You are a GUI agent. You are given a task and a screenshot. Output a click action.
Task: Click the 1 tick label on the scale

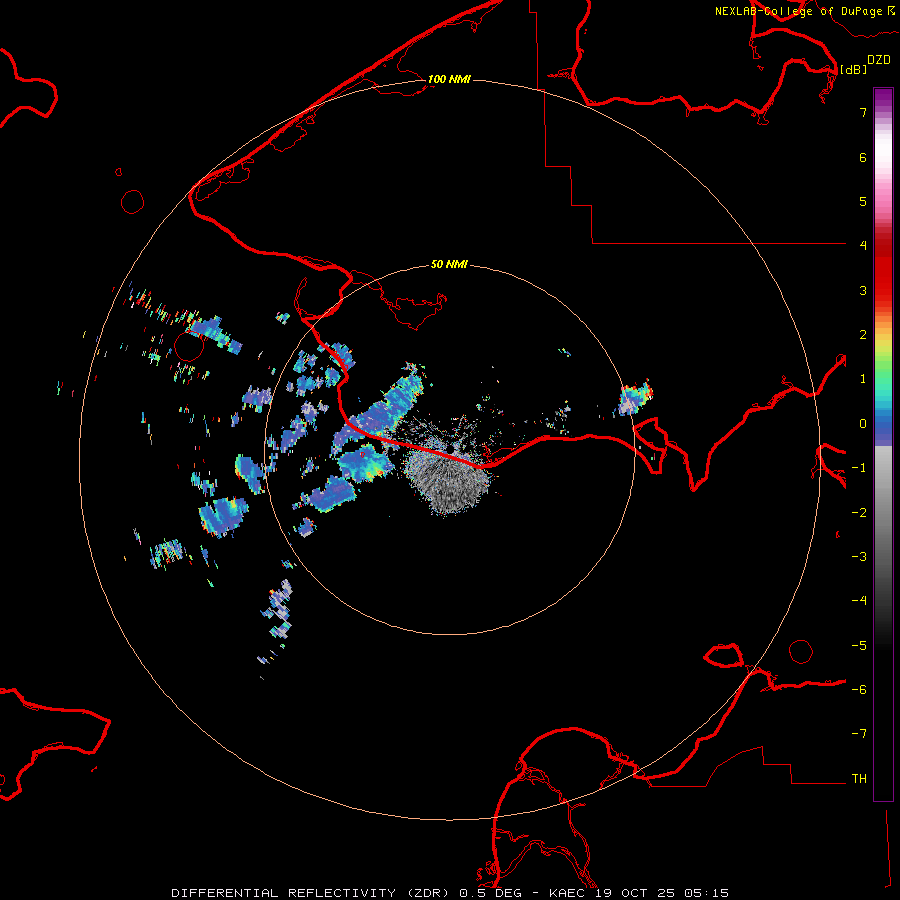coord(863,379)
